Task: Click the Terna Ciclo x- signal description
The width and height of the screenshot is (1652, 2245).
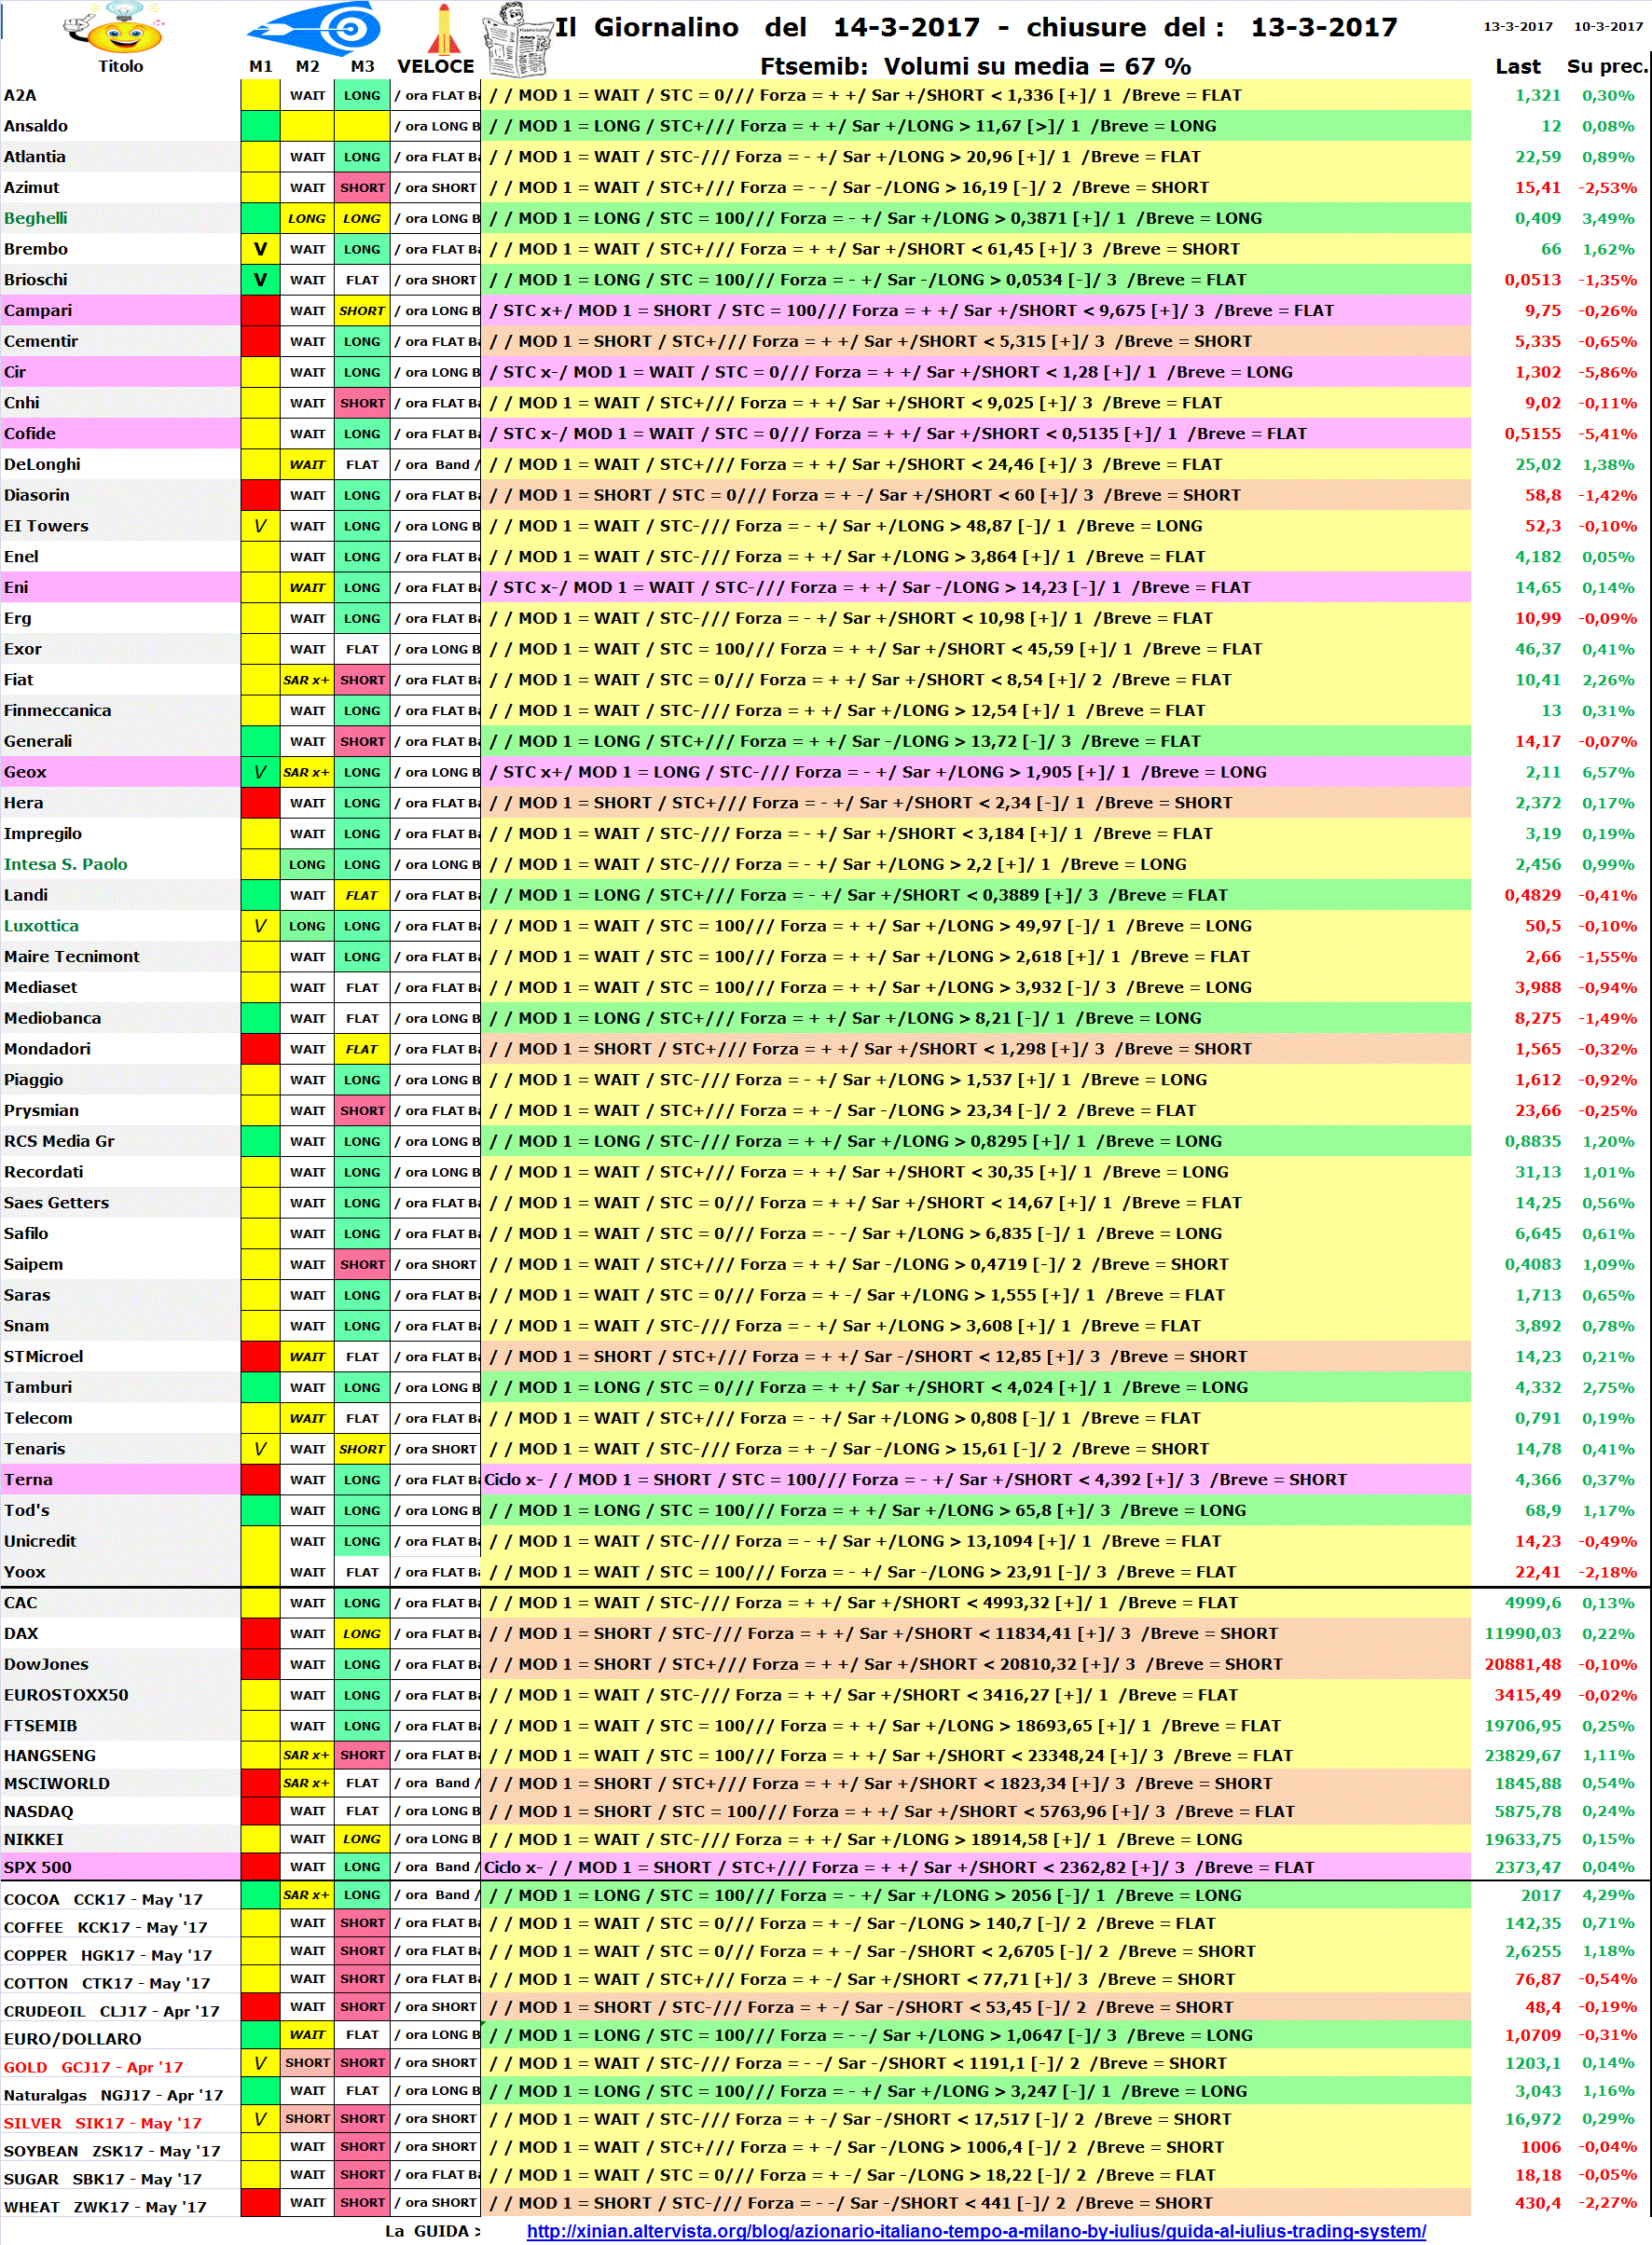Action: 976,1479
